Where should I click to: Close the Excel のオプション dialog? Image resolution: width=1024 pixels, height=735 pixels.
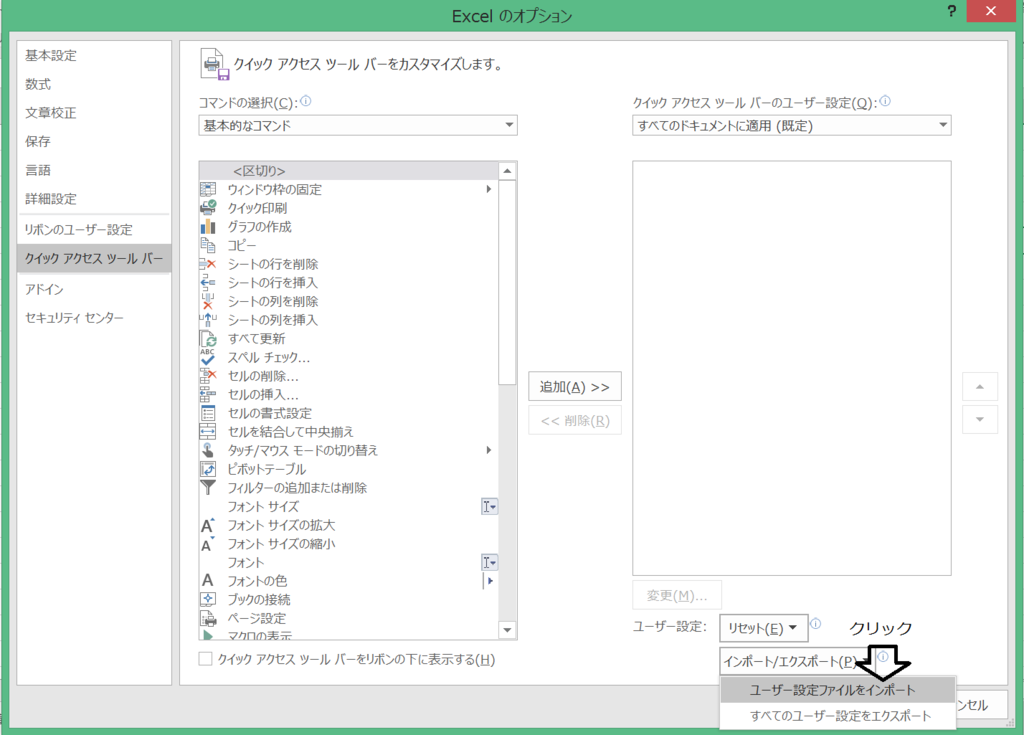[991, 11]
